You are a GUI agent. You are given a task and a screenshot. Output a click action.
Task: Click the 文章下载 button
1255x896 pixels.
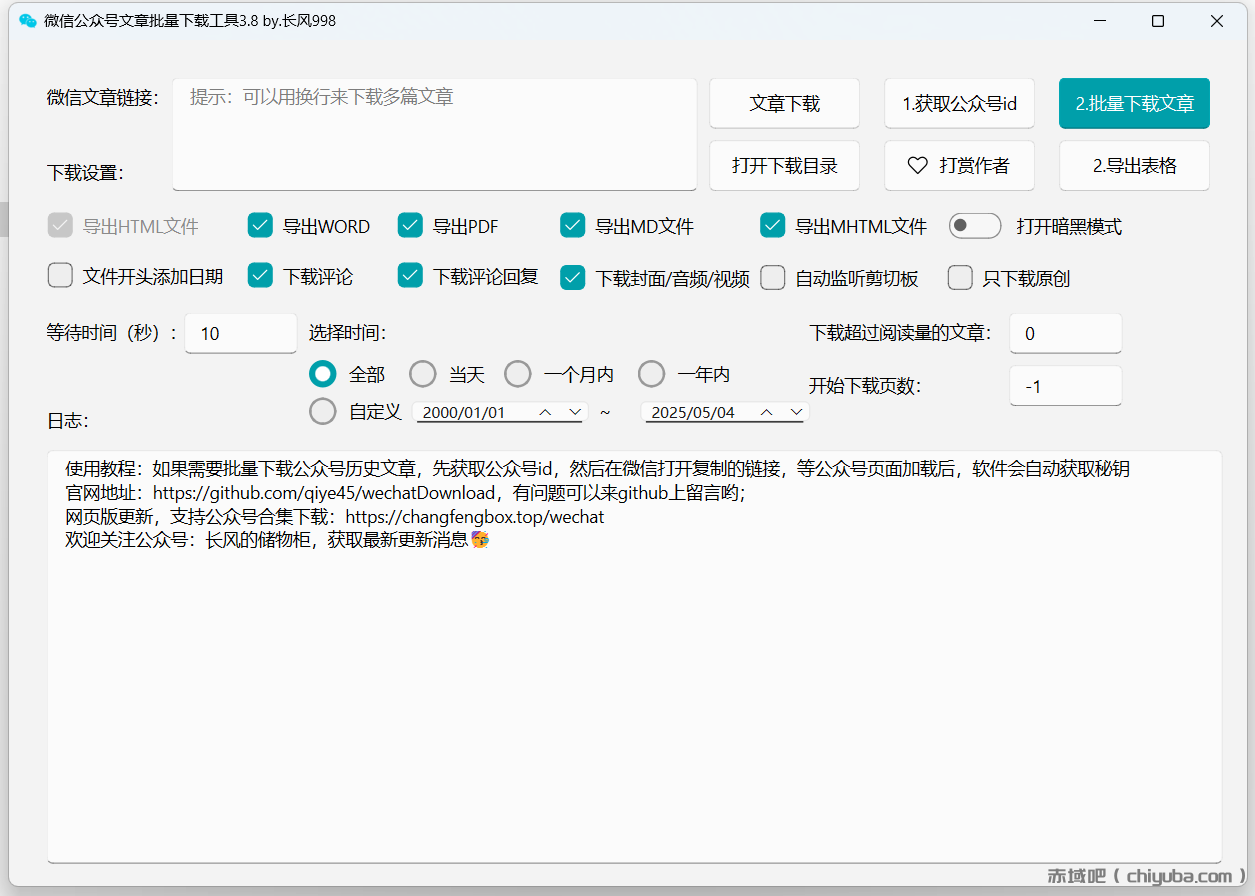(x=785, y=104)
